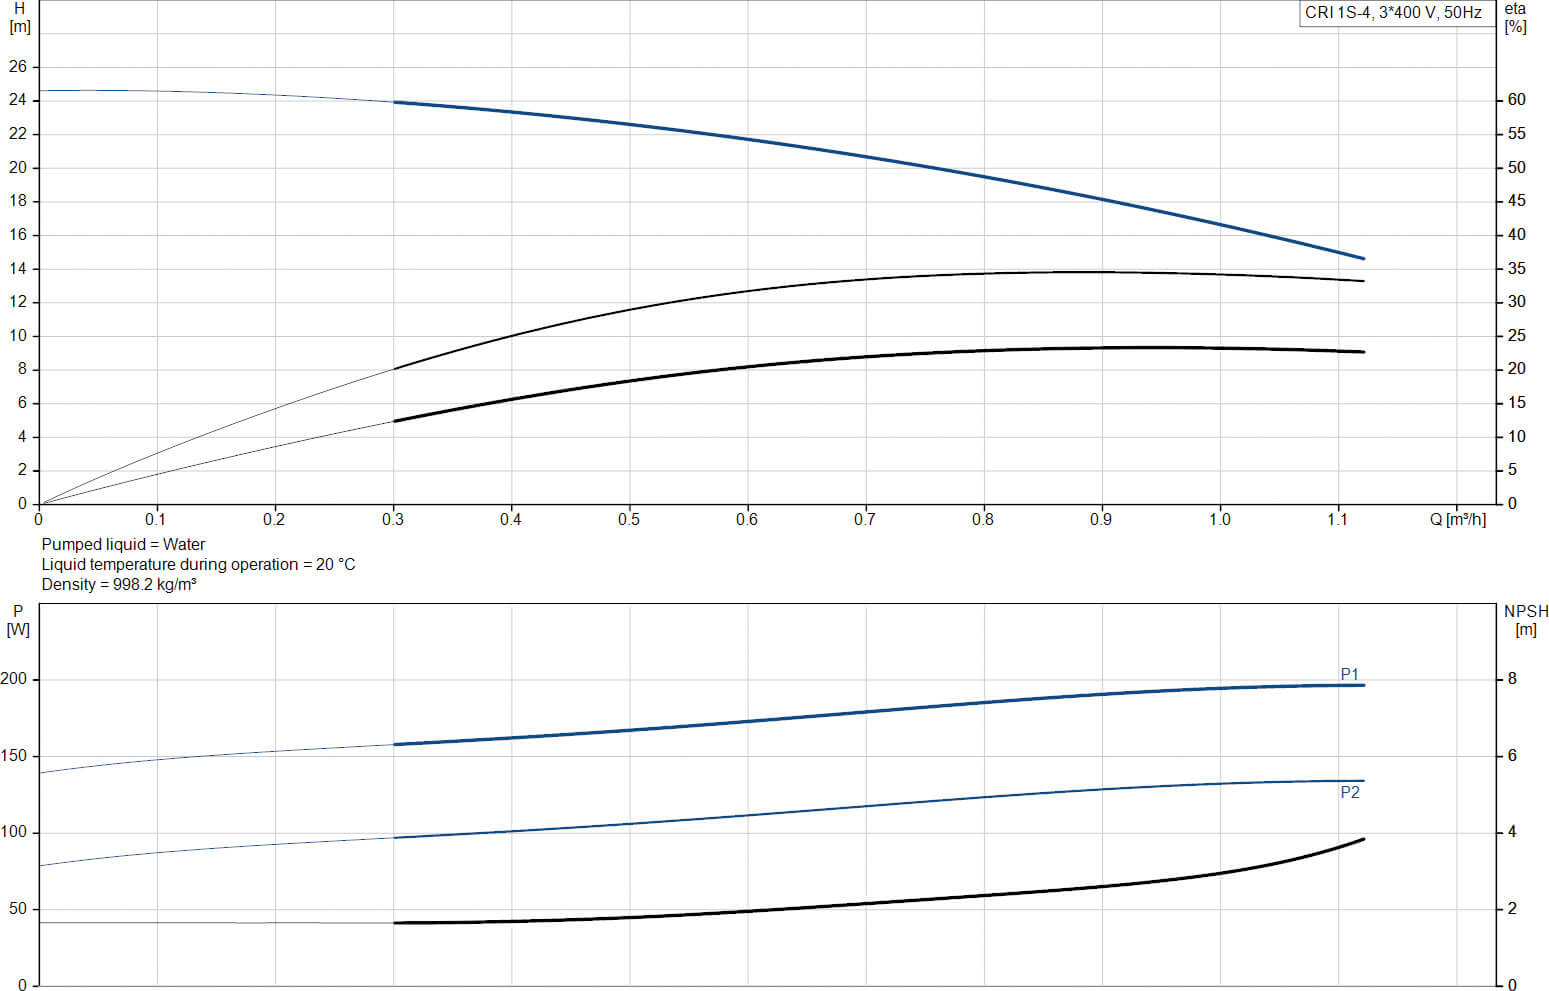
Task: Click the NPSH [m] axis title
Action: [x=1525, y=620]
